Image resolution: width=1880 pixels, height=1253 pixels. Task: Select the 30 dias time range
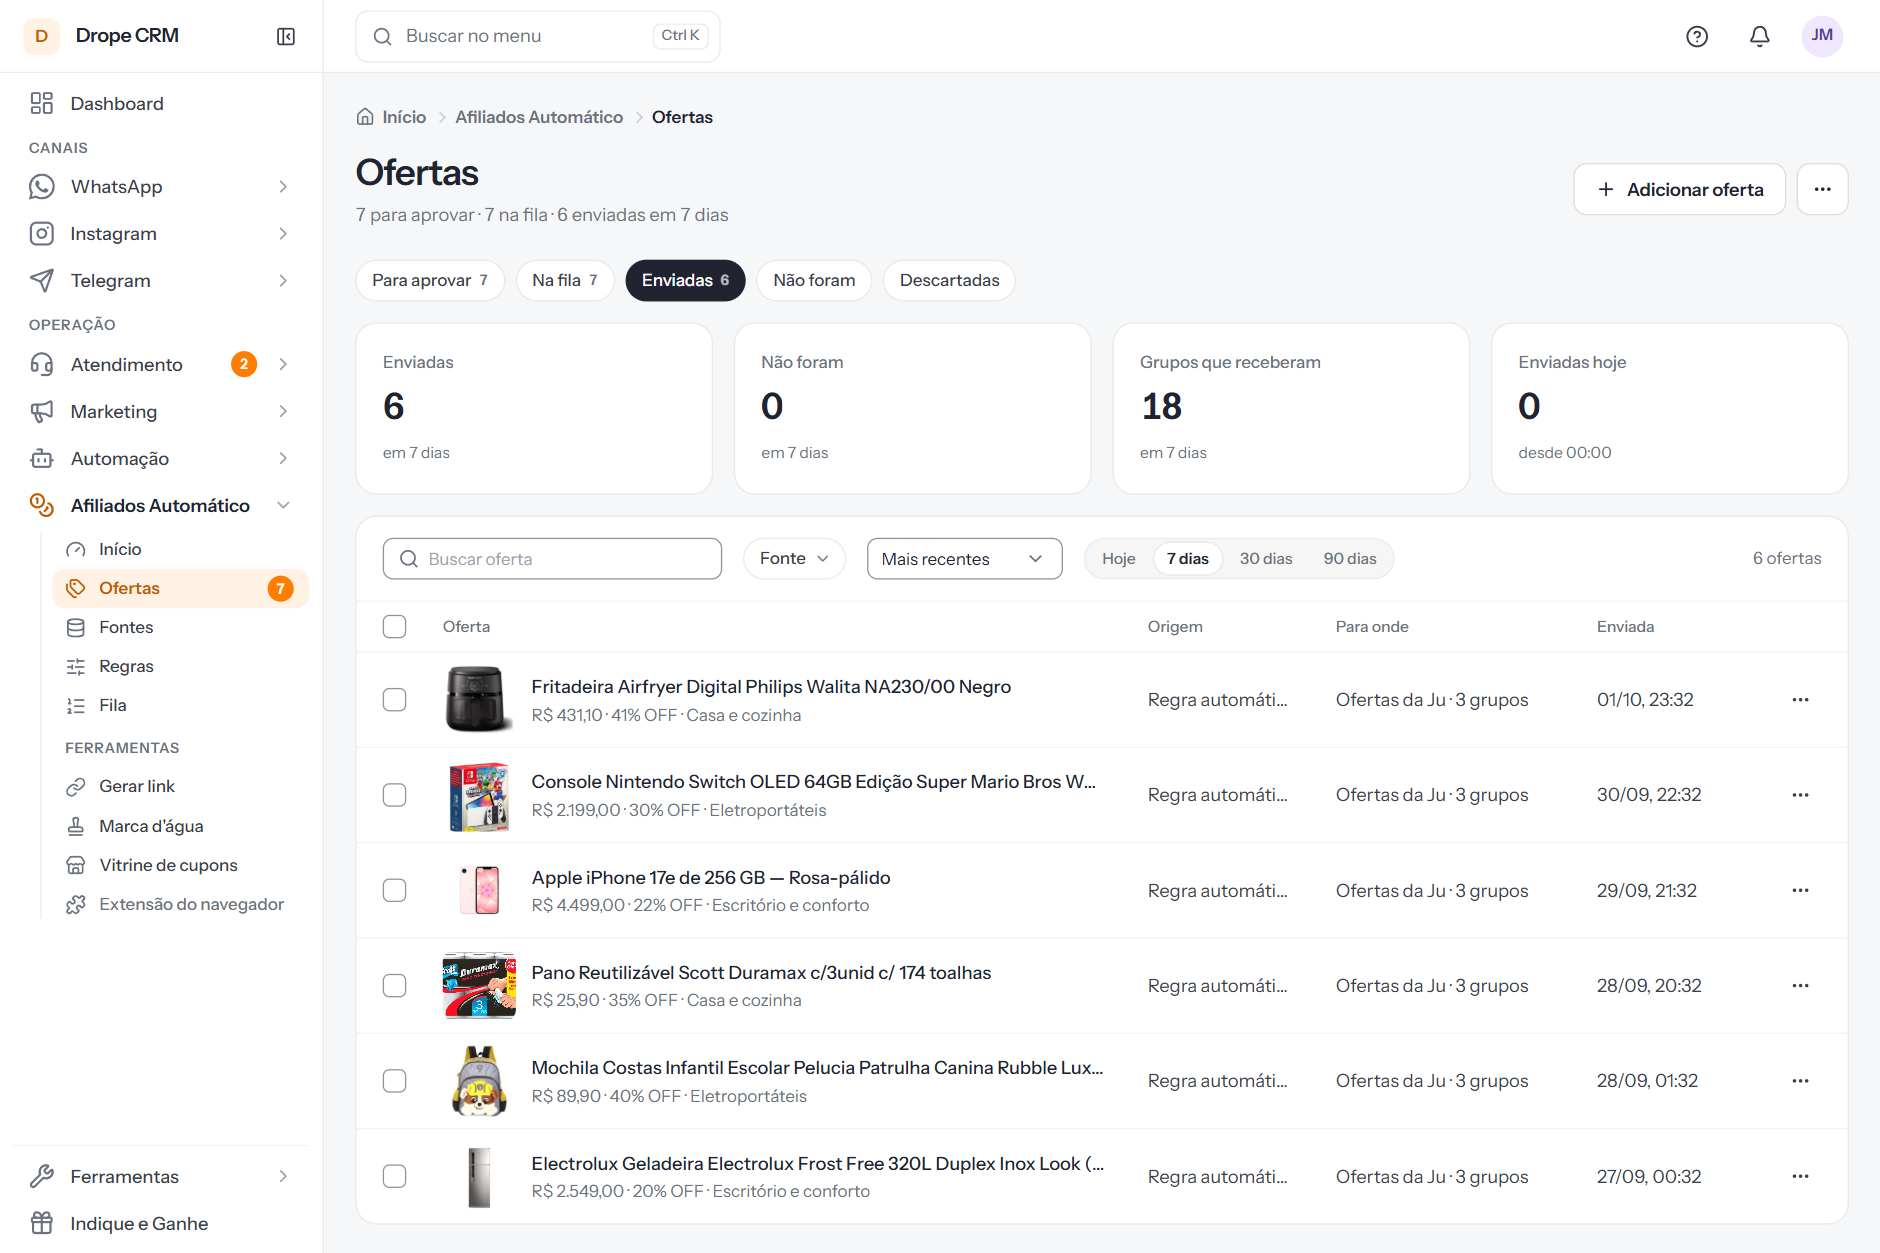(1266, 558)
